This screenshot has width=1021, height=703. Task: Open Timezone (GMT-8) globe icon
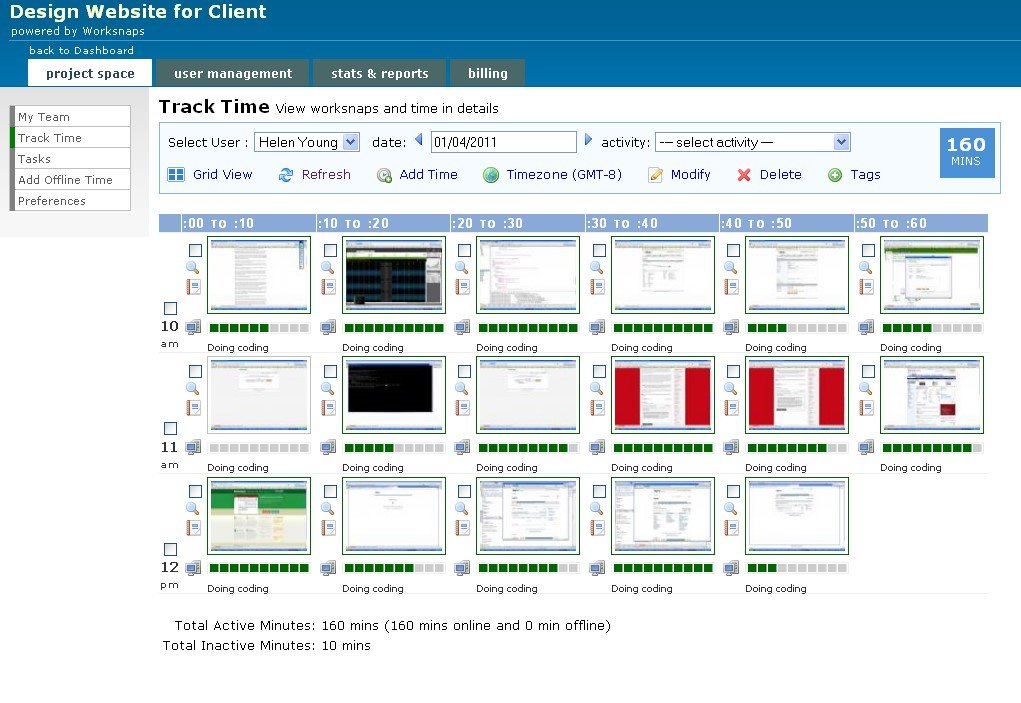pos(491,174)
